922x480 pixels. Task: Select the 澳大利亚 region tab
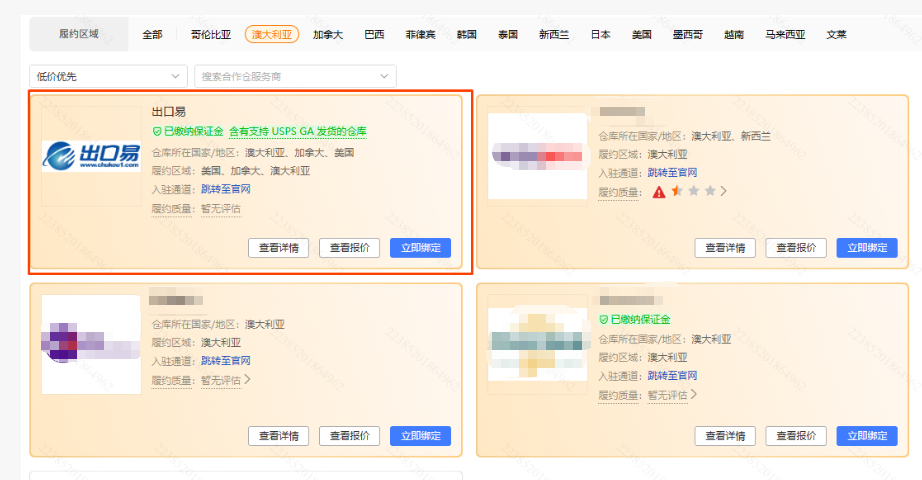[x=271, y=34]
